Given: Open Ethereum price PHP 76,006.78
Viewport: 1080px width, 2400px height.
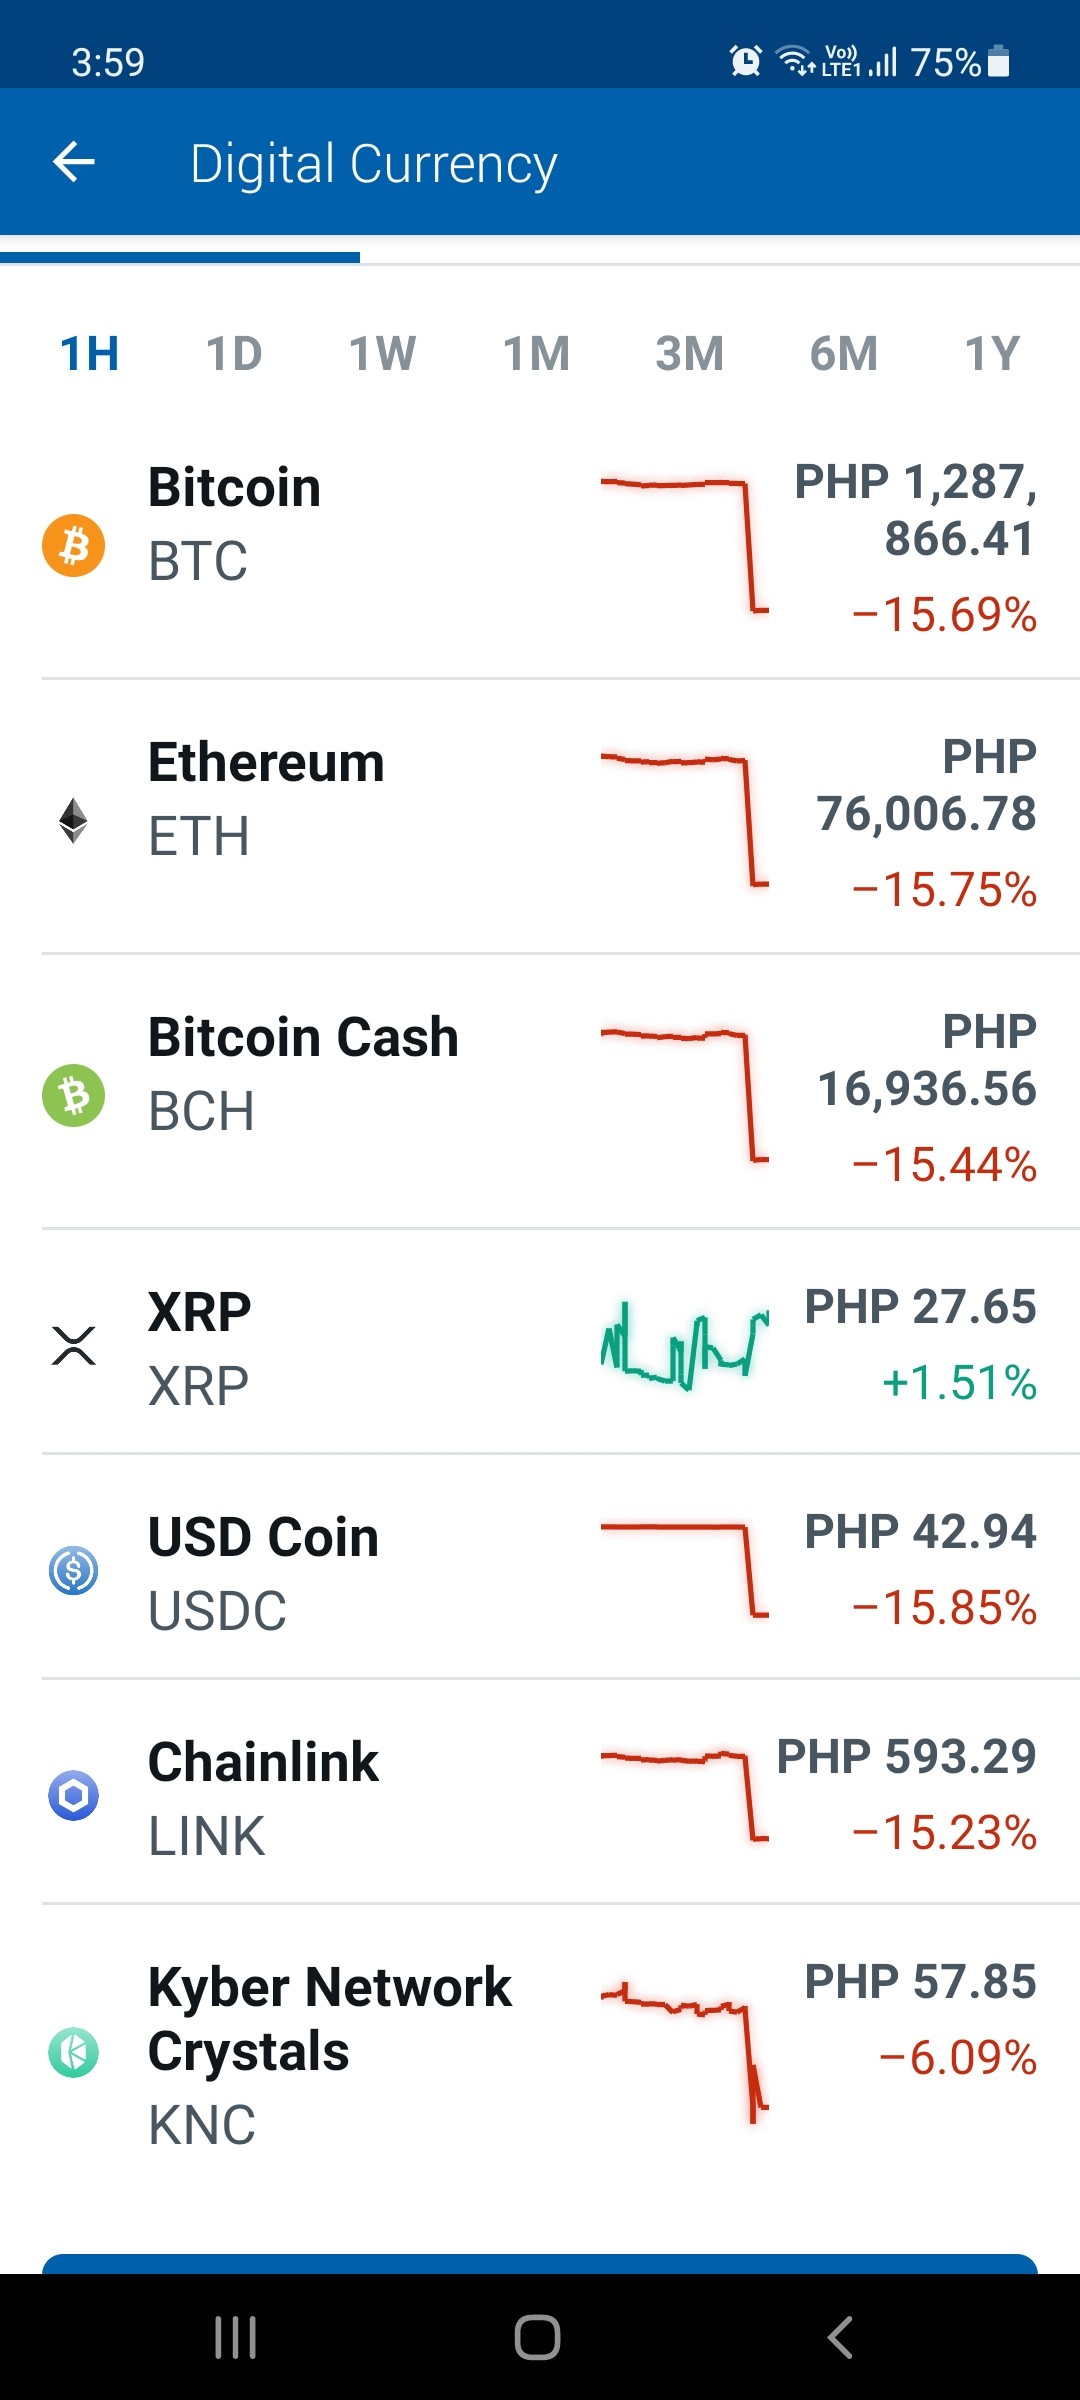Looking at the screenshot, I should point(926,785).
